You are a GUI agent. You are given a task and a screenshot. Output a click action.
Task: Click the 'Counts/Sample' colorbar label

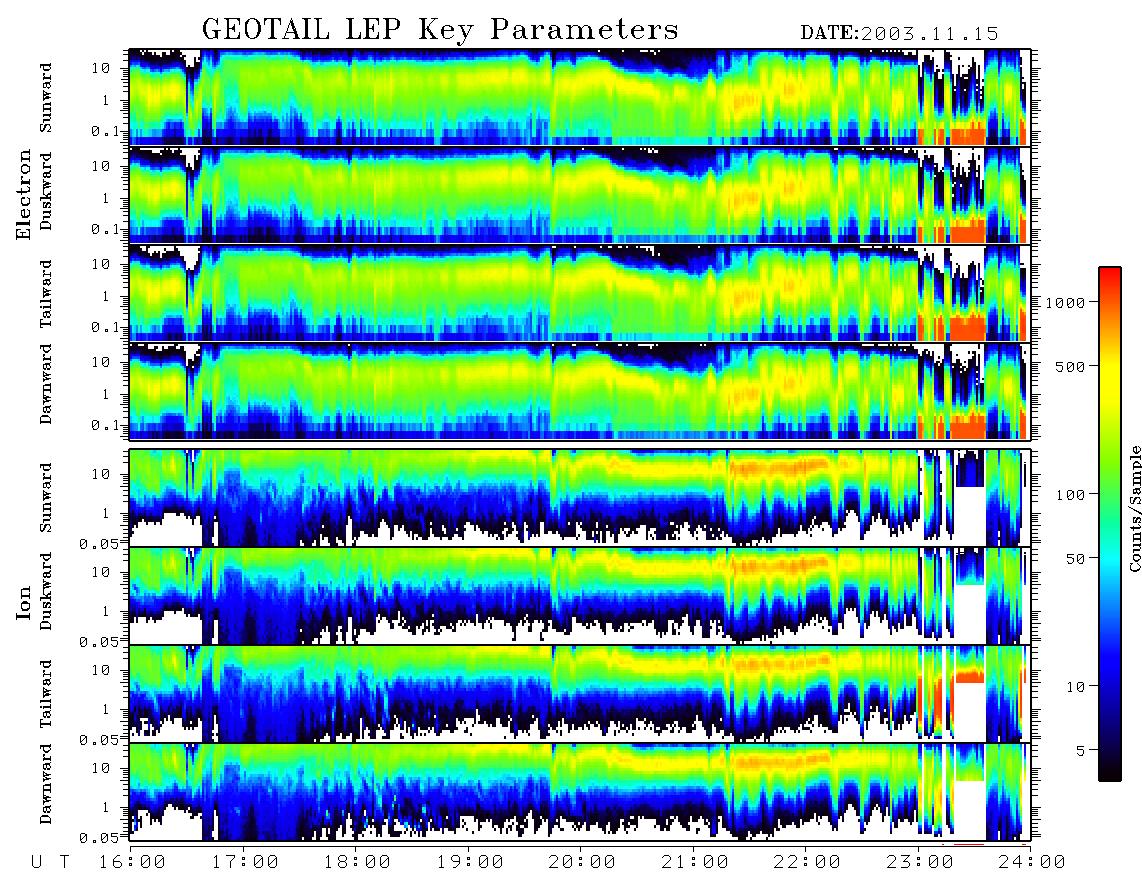click(1134, 508)
